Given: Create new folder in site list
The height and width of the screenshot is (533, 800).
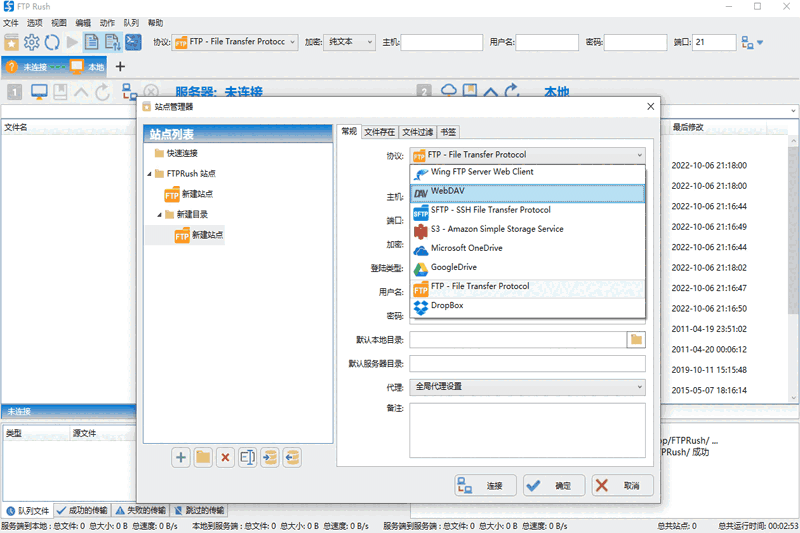Looking at the screenshot, I should click(x=203, y=458).
